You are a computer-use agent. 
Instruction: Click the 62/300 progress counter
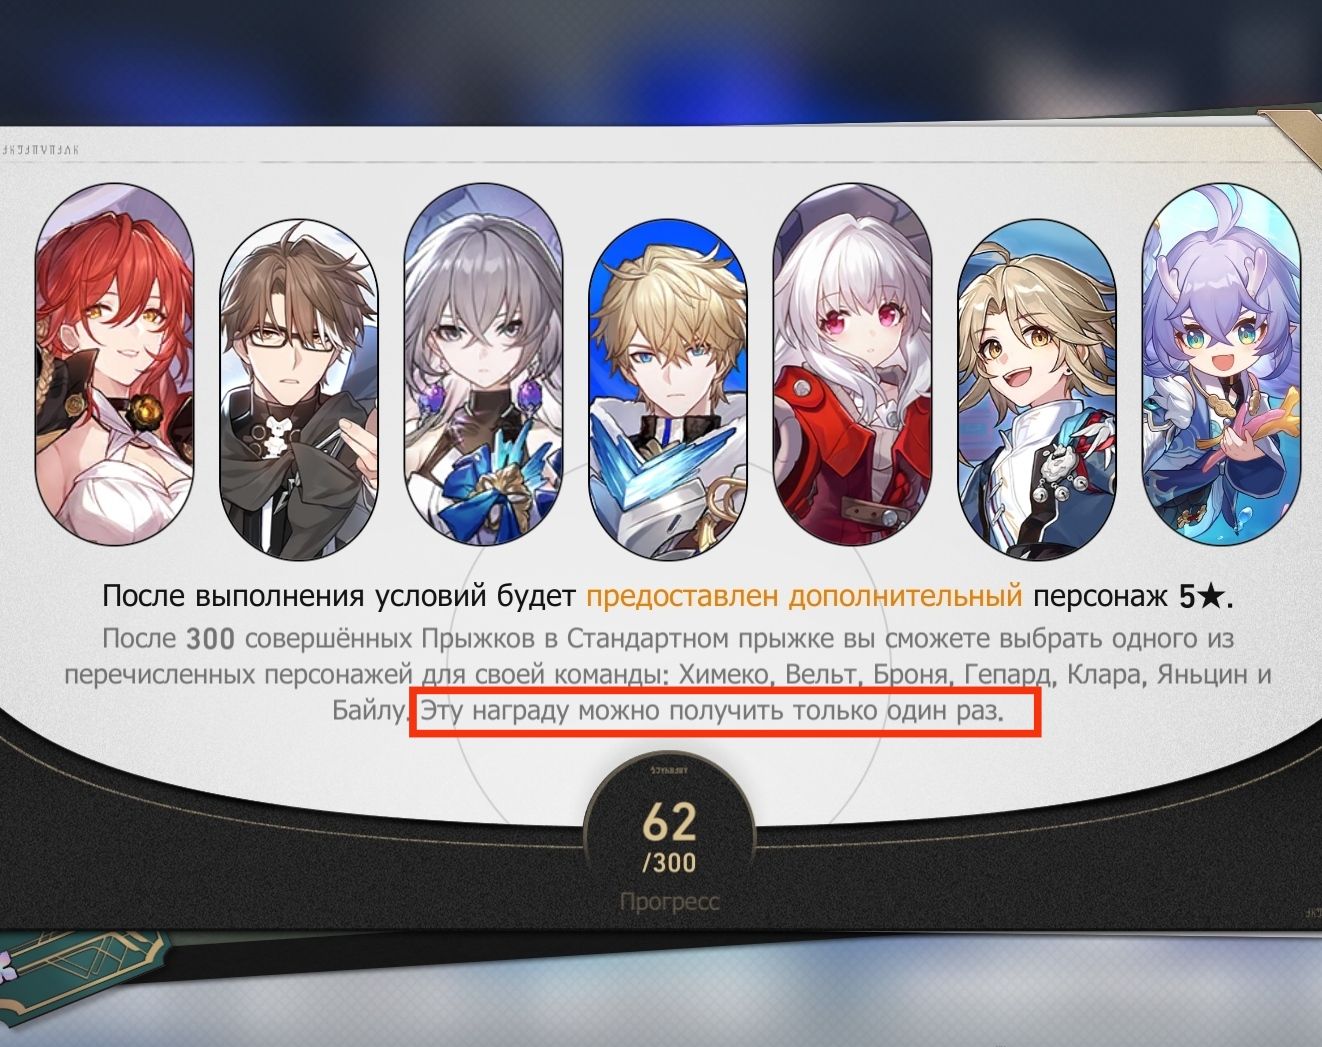668,837
